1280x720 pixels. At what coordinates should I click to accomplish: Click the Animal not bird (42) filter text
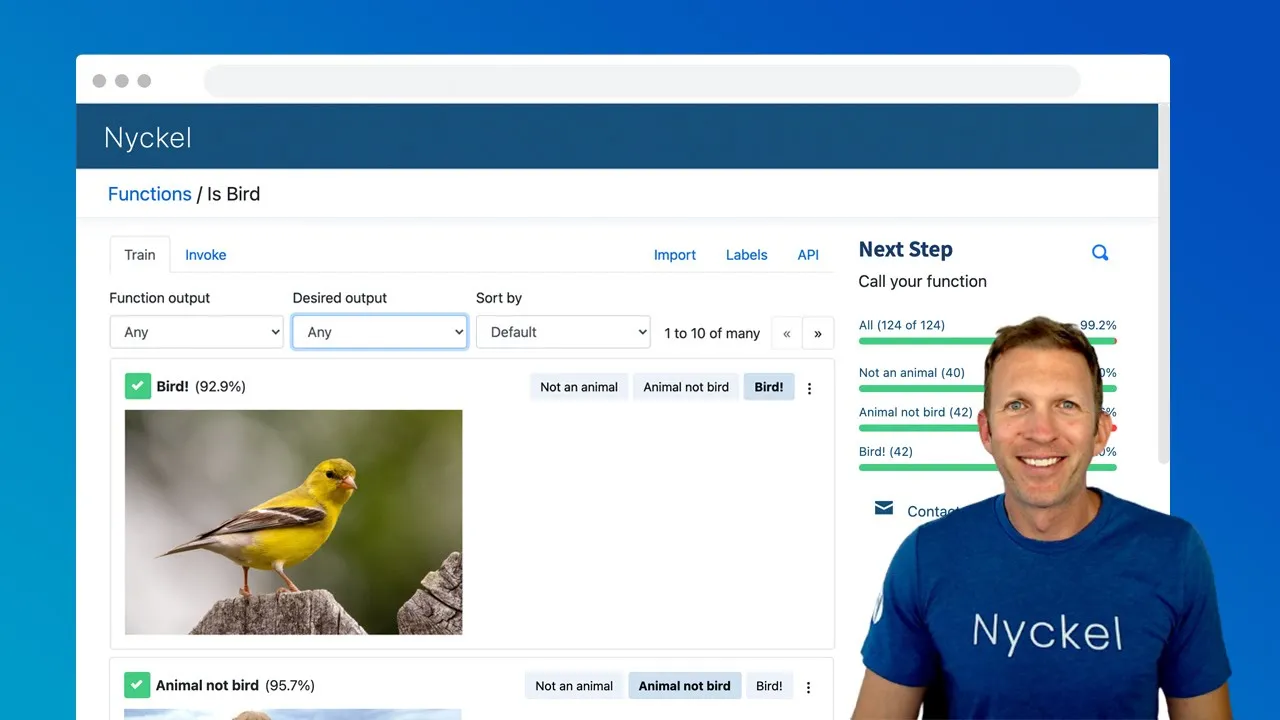(916, 412)
